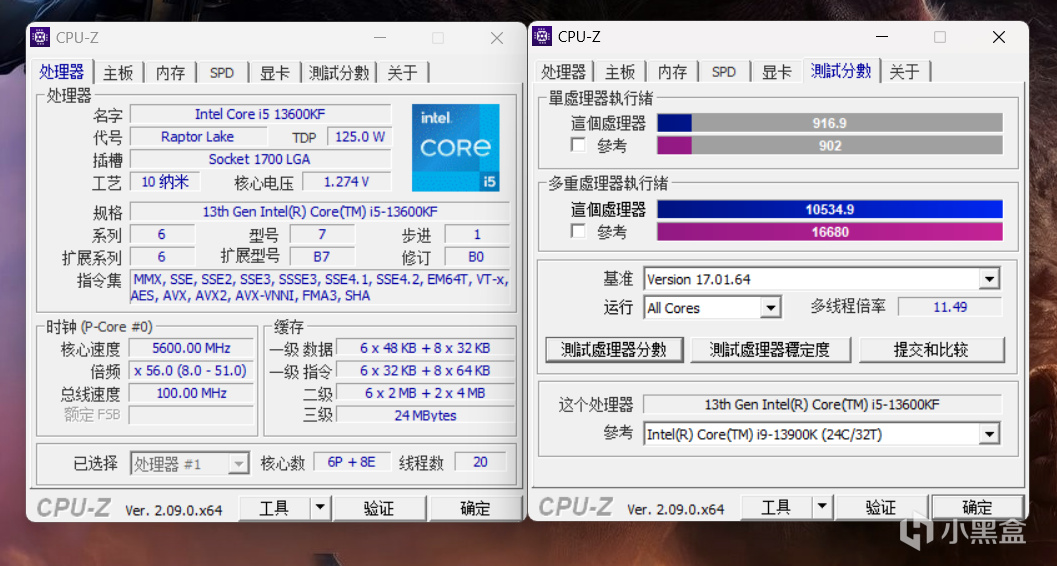Click 多线程倍率 value 11.49
The height and width of the screenshot is (566, 1057).
pyautogui.click(x=950, y=307)
